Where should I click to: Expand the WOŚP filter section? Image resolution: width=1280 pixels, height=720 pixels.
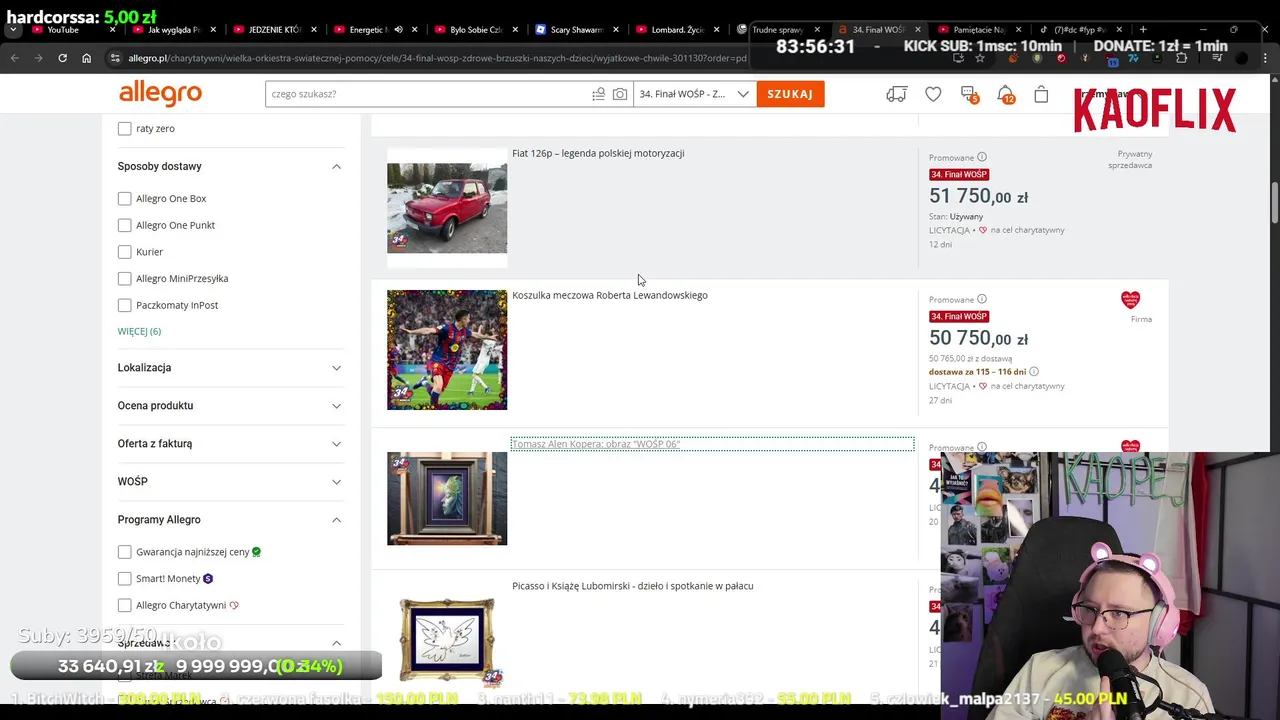point(230,482)
